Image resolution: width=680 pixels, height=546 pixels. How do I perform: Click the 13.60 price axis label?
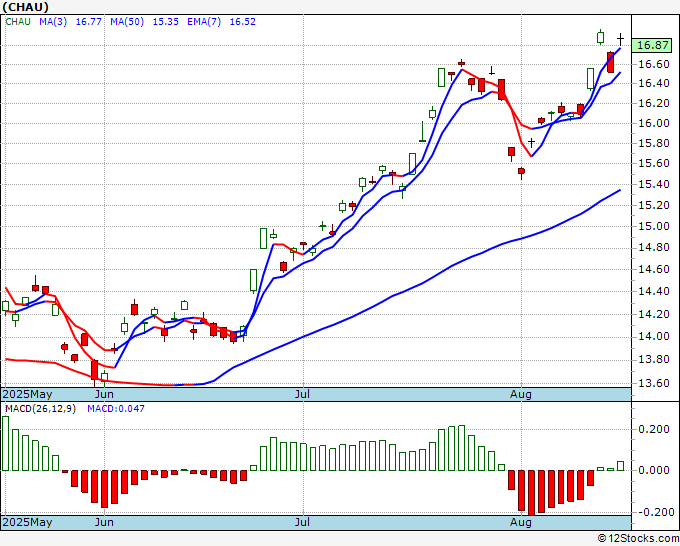[654, 383]
